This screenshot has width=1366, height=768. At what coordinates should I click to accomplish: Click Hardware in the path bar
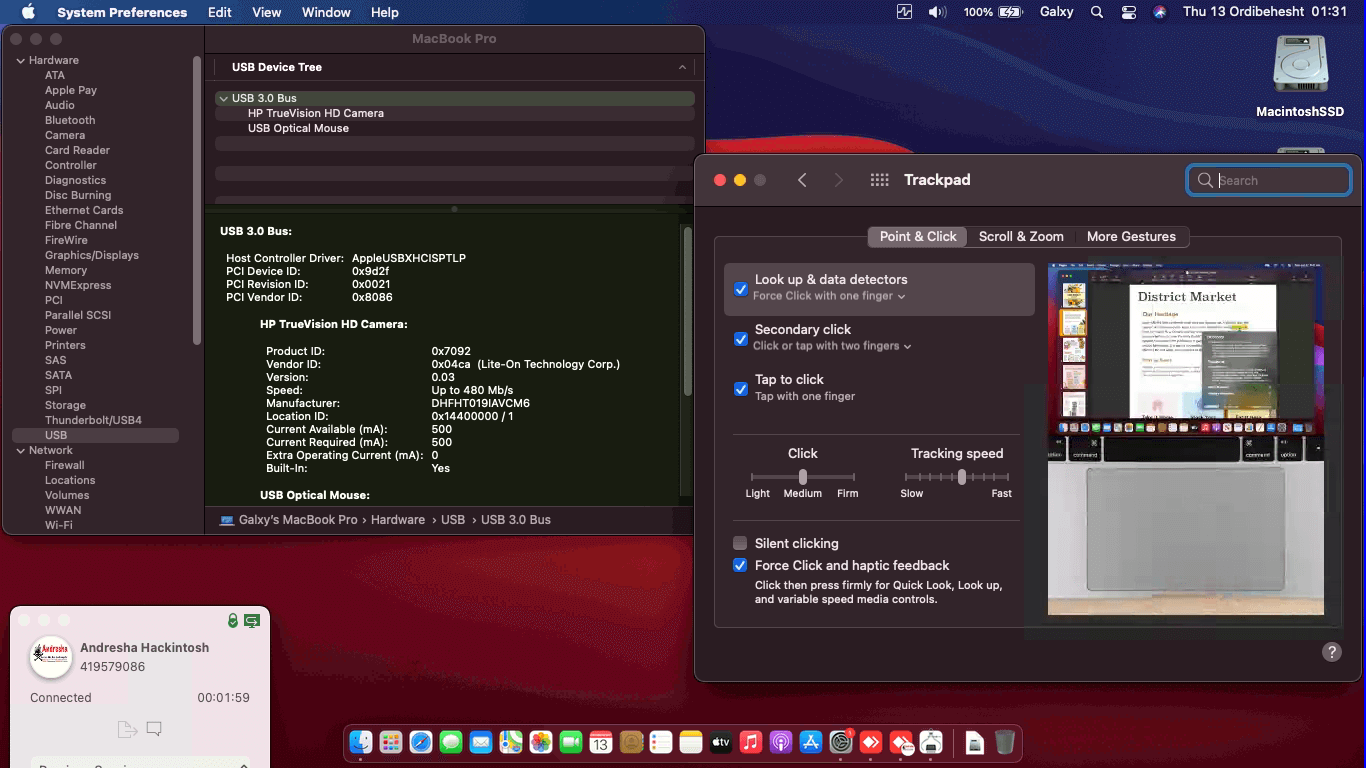coord(398,520)
